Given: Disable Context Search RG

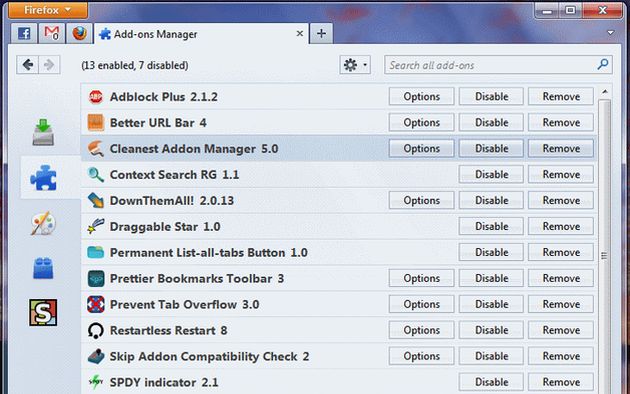Looking at the screenshot, I should [491, 175].
